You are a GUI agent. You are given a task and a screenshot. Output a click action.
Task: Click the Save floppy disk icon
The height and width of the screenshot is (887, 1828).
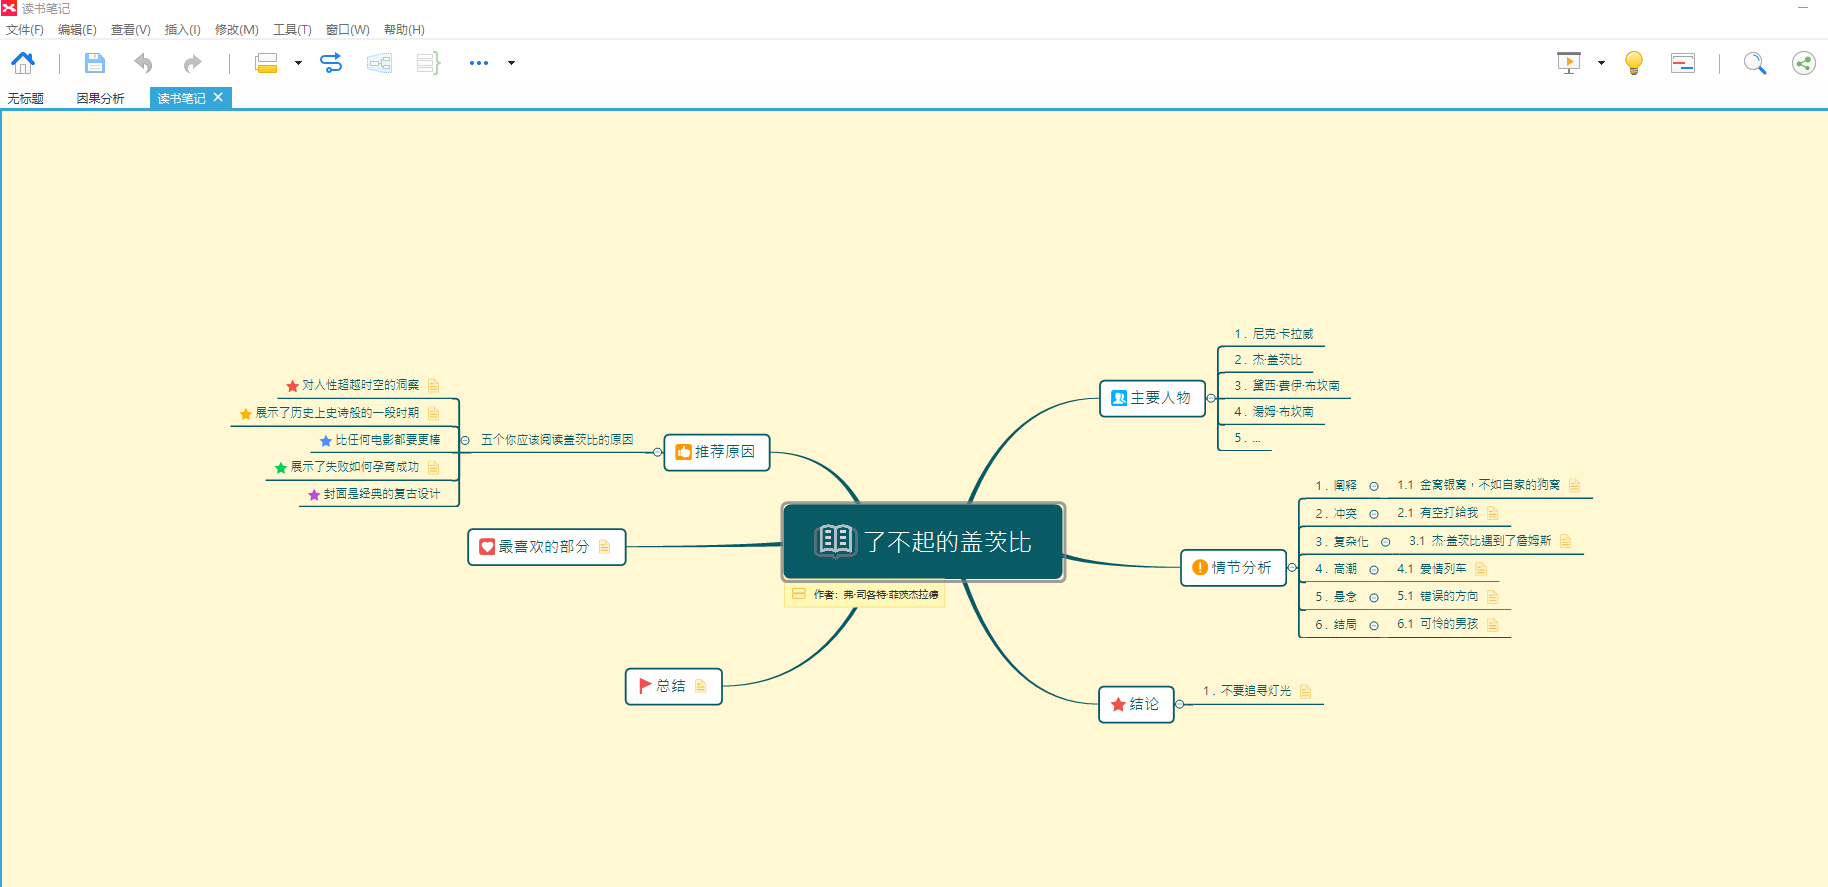[94, 63]
